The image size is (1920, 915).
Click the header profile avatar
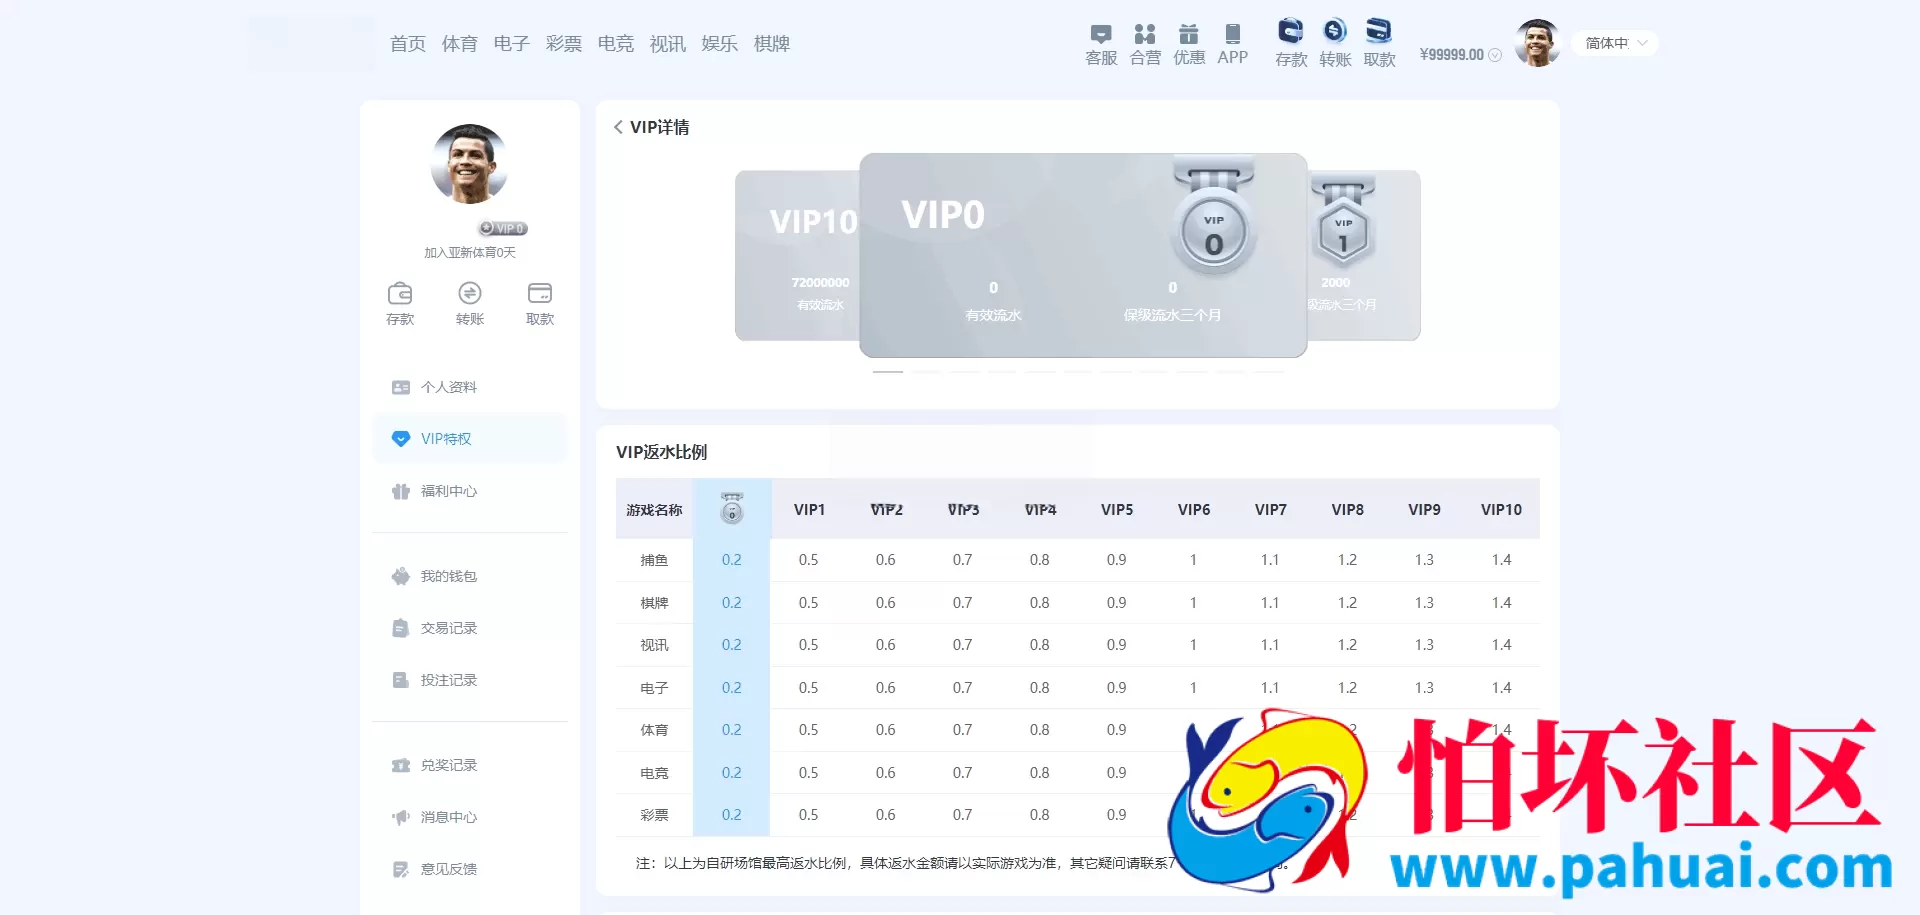pyautogui.click(x=1537, y=43)
